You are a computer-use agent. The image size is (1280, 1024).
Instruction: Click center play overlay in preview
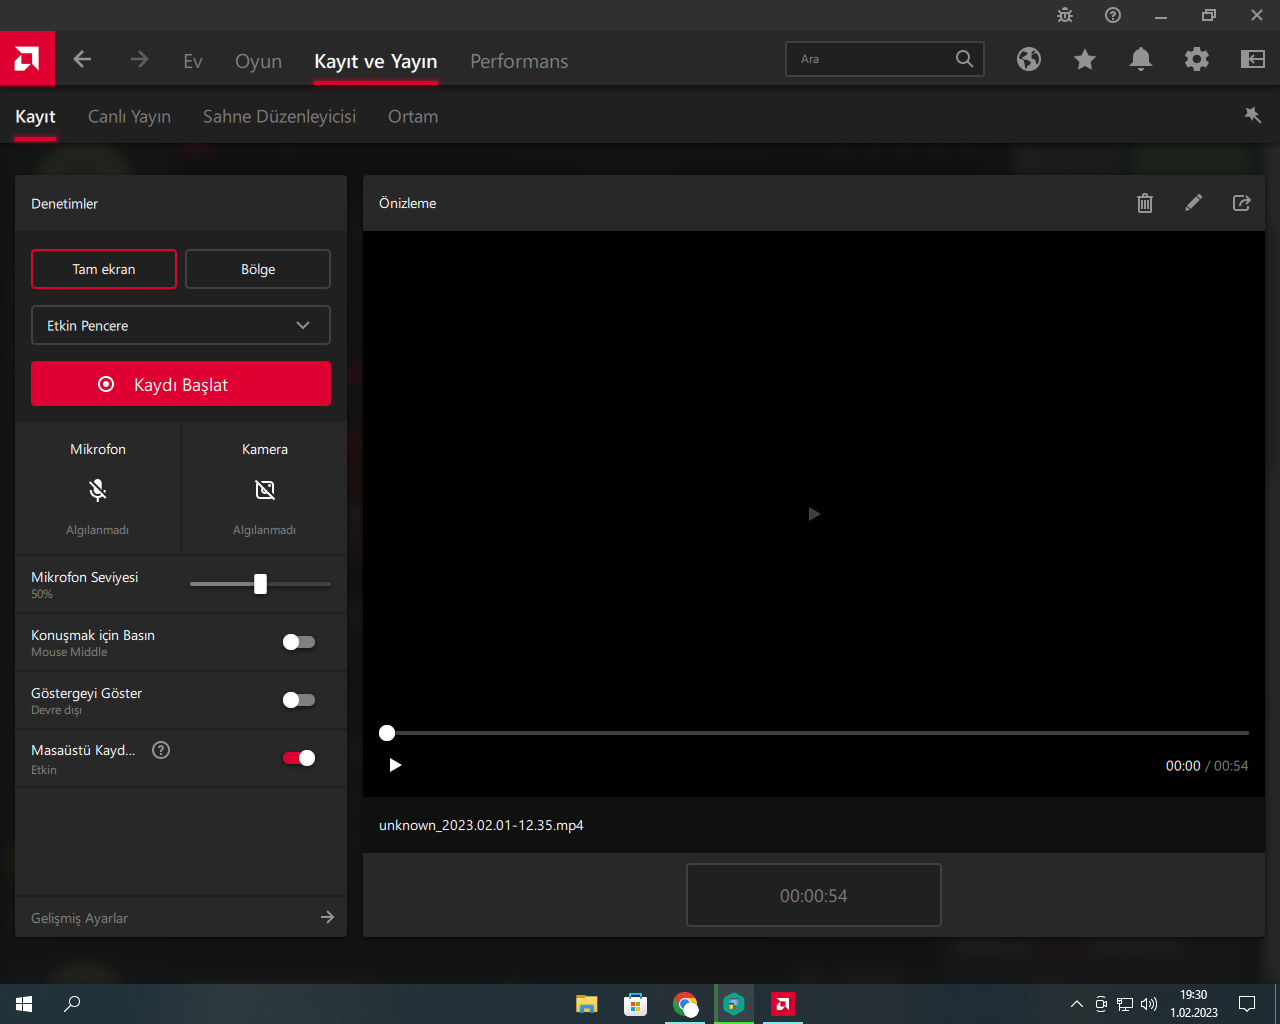click(814, 514)
